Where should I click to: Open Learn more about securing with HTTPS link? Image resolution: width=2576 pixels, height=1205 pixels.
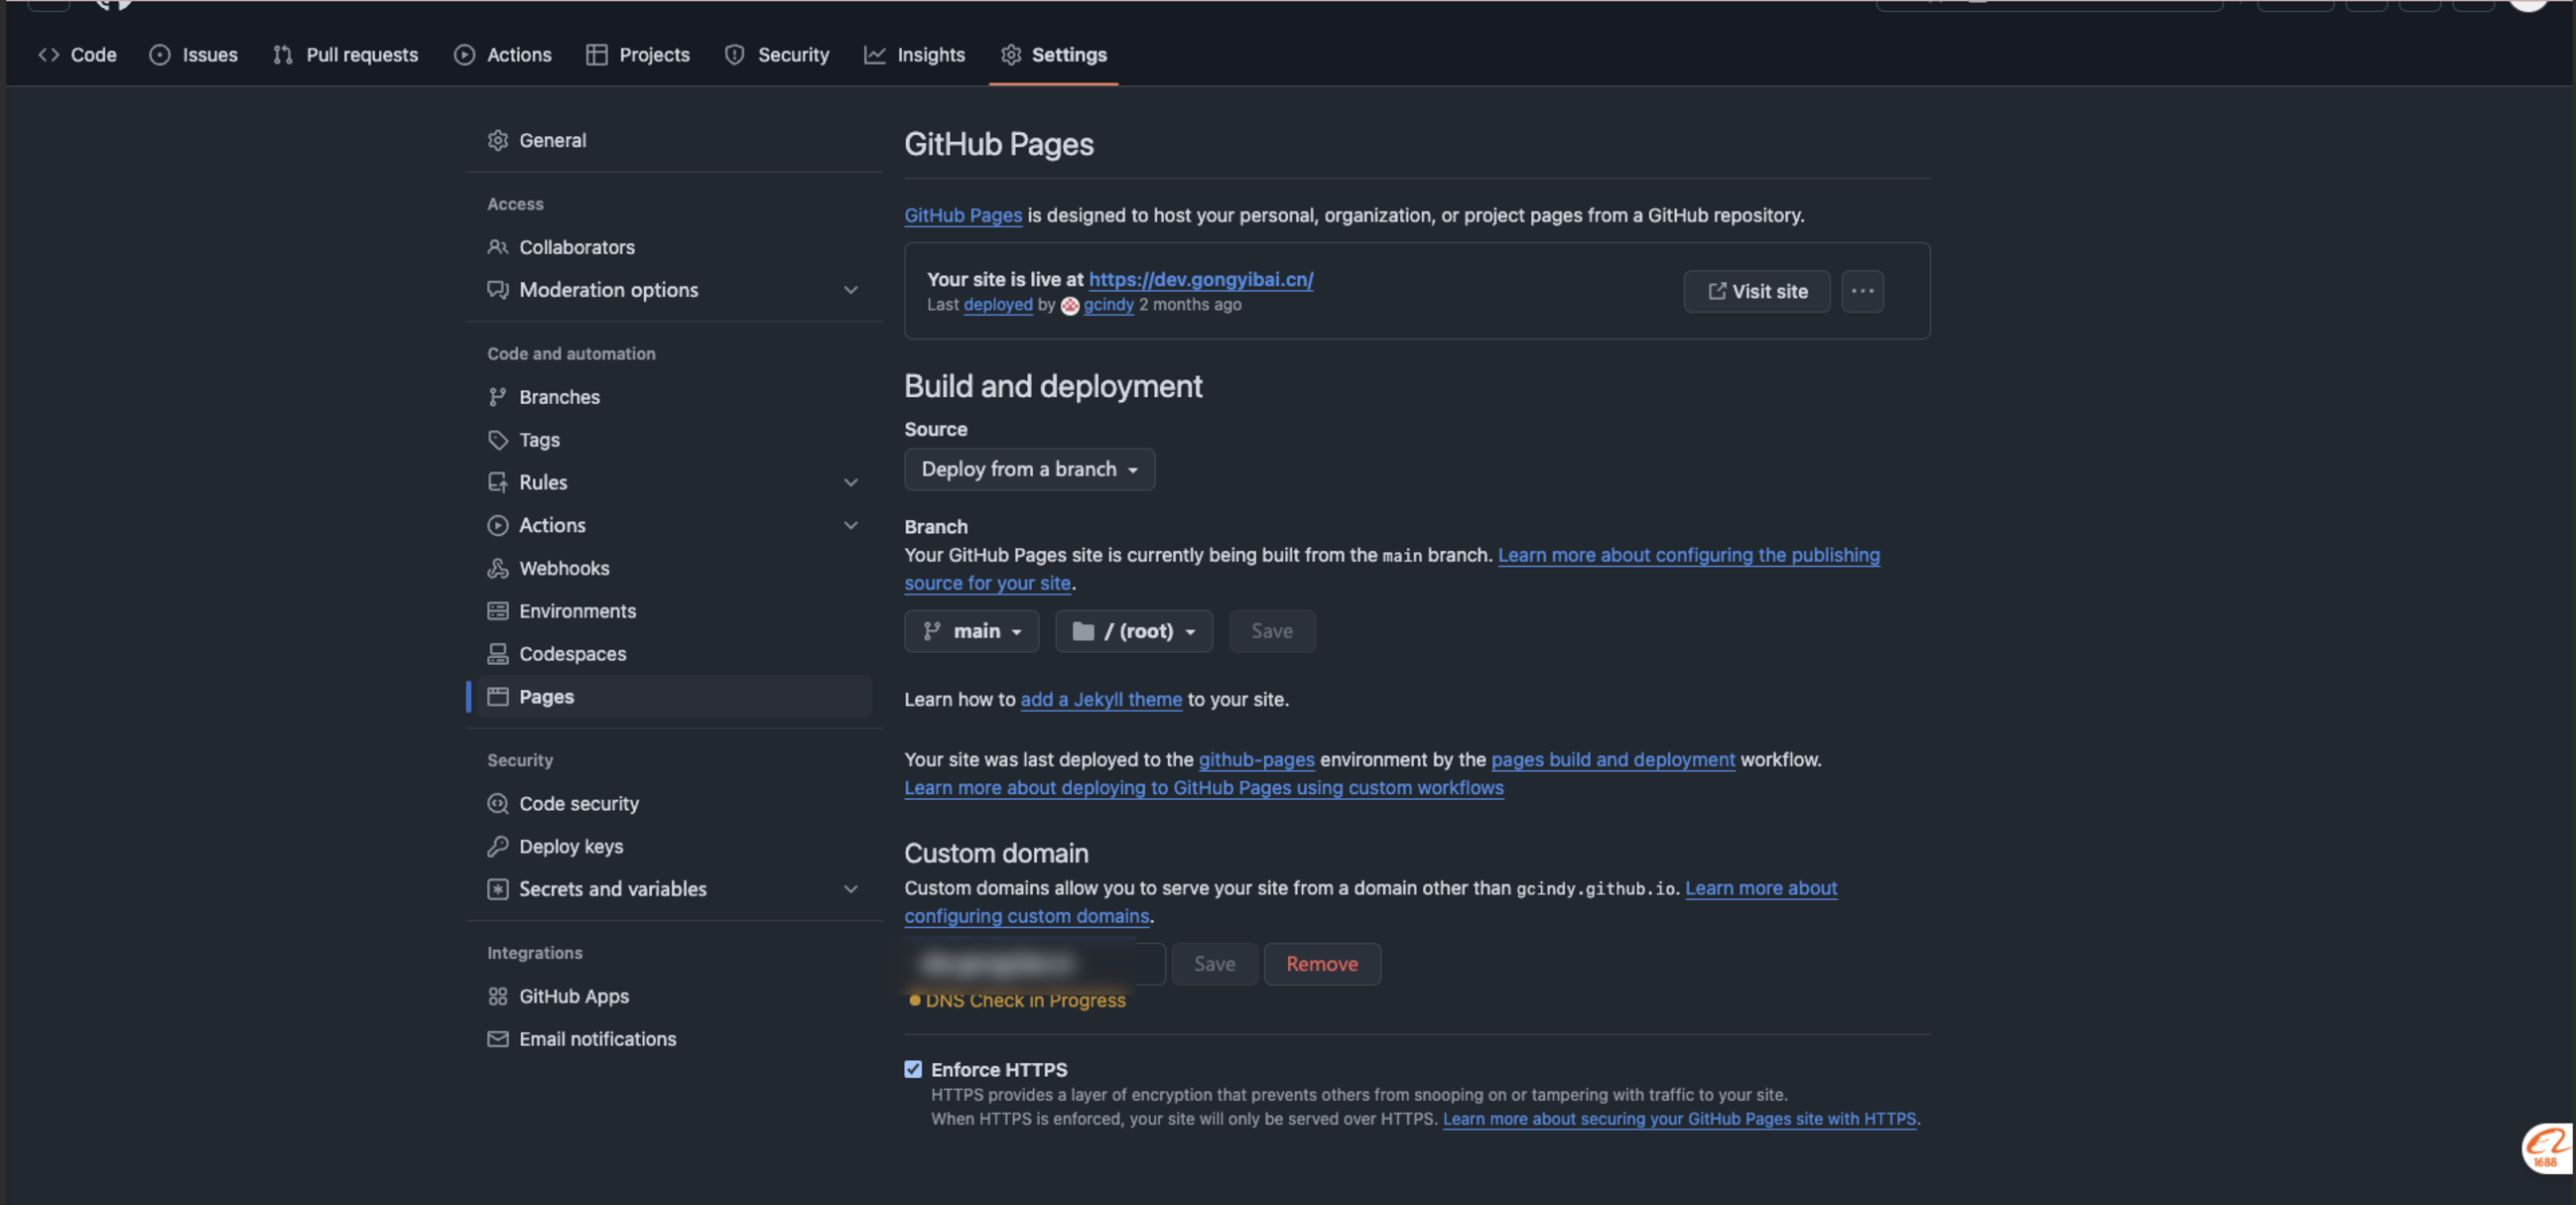1679,1119
